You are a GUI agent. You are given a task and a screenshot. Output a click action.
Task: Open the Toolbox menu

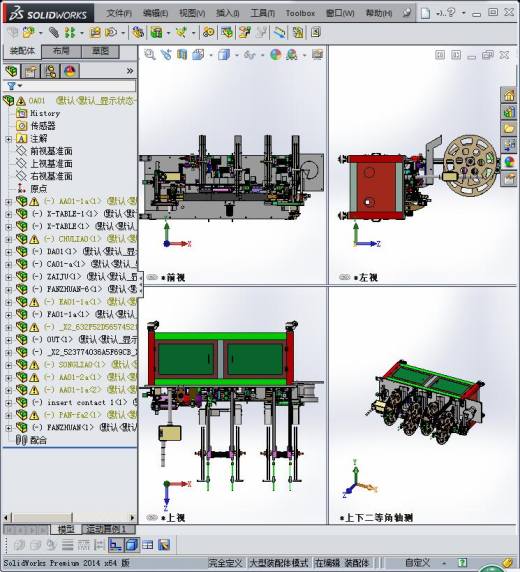pos(300,13)
